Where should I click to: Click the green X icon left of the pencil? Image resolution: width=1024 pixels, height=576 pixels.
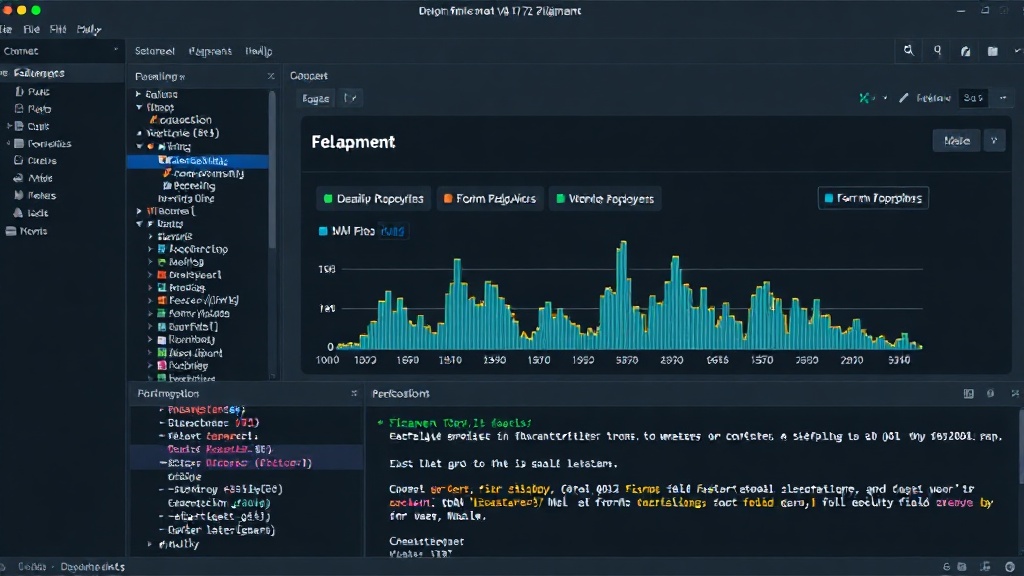[x=865, y=98]
